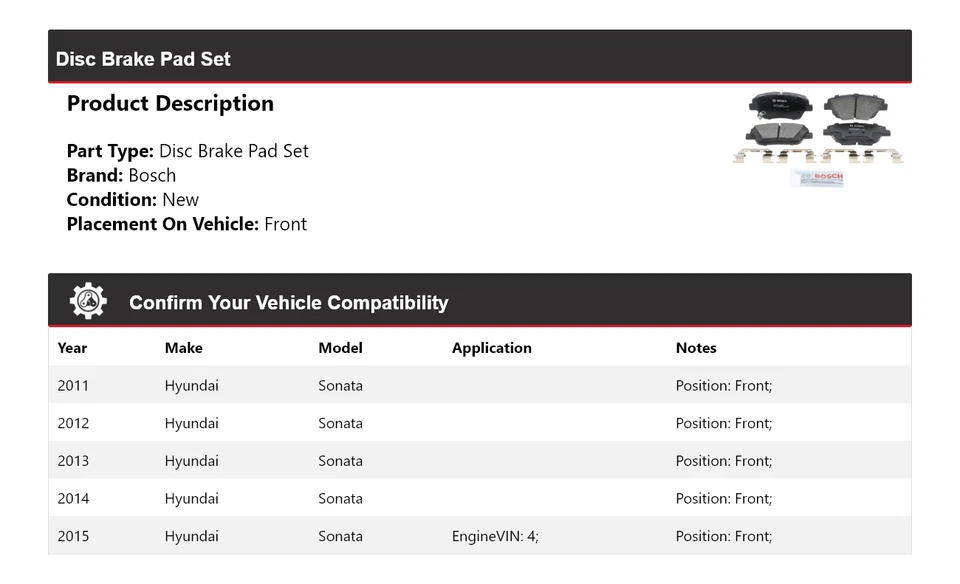Viewport: 960px width, 584px height.
Task: Click the Condition: New text line
Action: (x=132, y=199)
